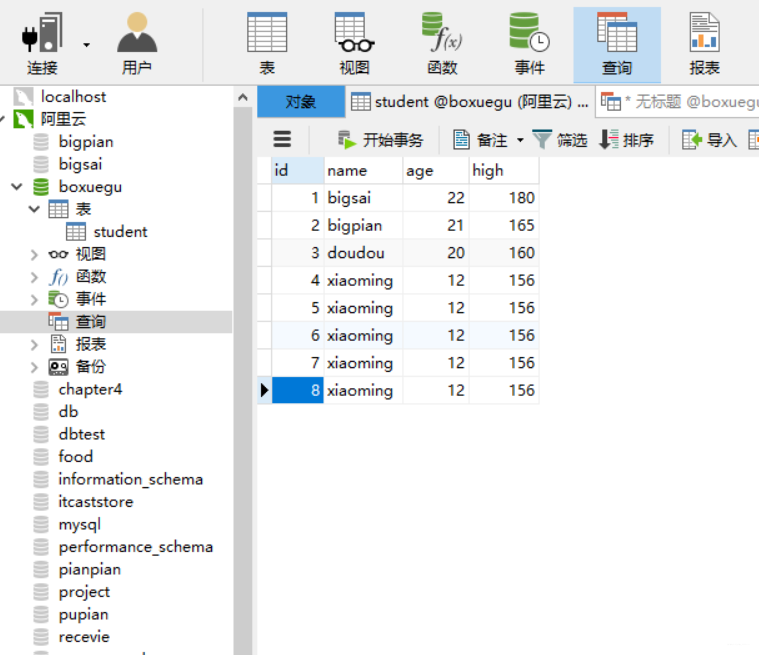Select the 视图 view toolbar icon
Image resolution: width=759 pixels, height=655 pixels.
(x=354, y=45)
